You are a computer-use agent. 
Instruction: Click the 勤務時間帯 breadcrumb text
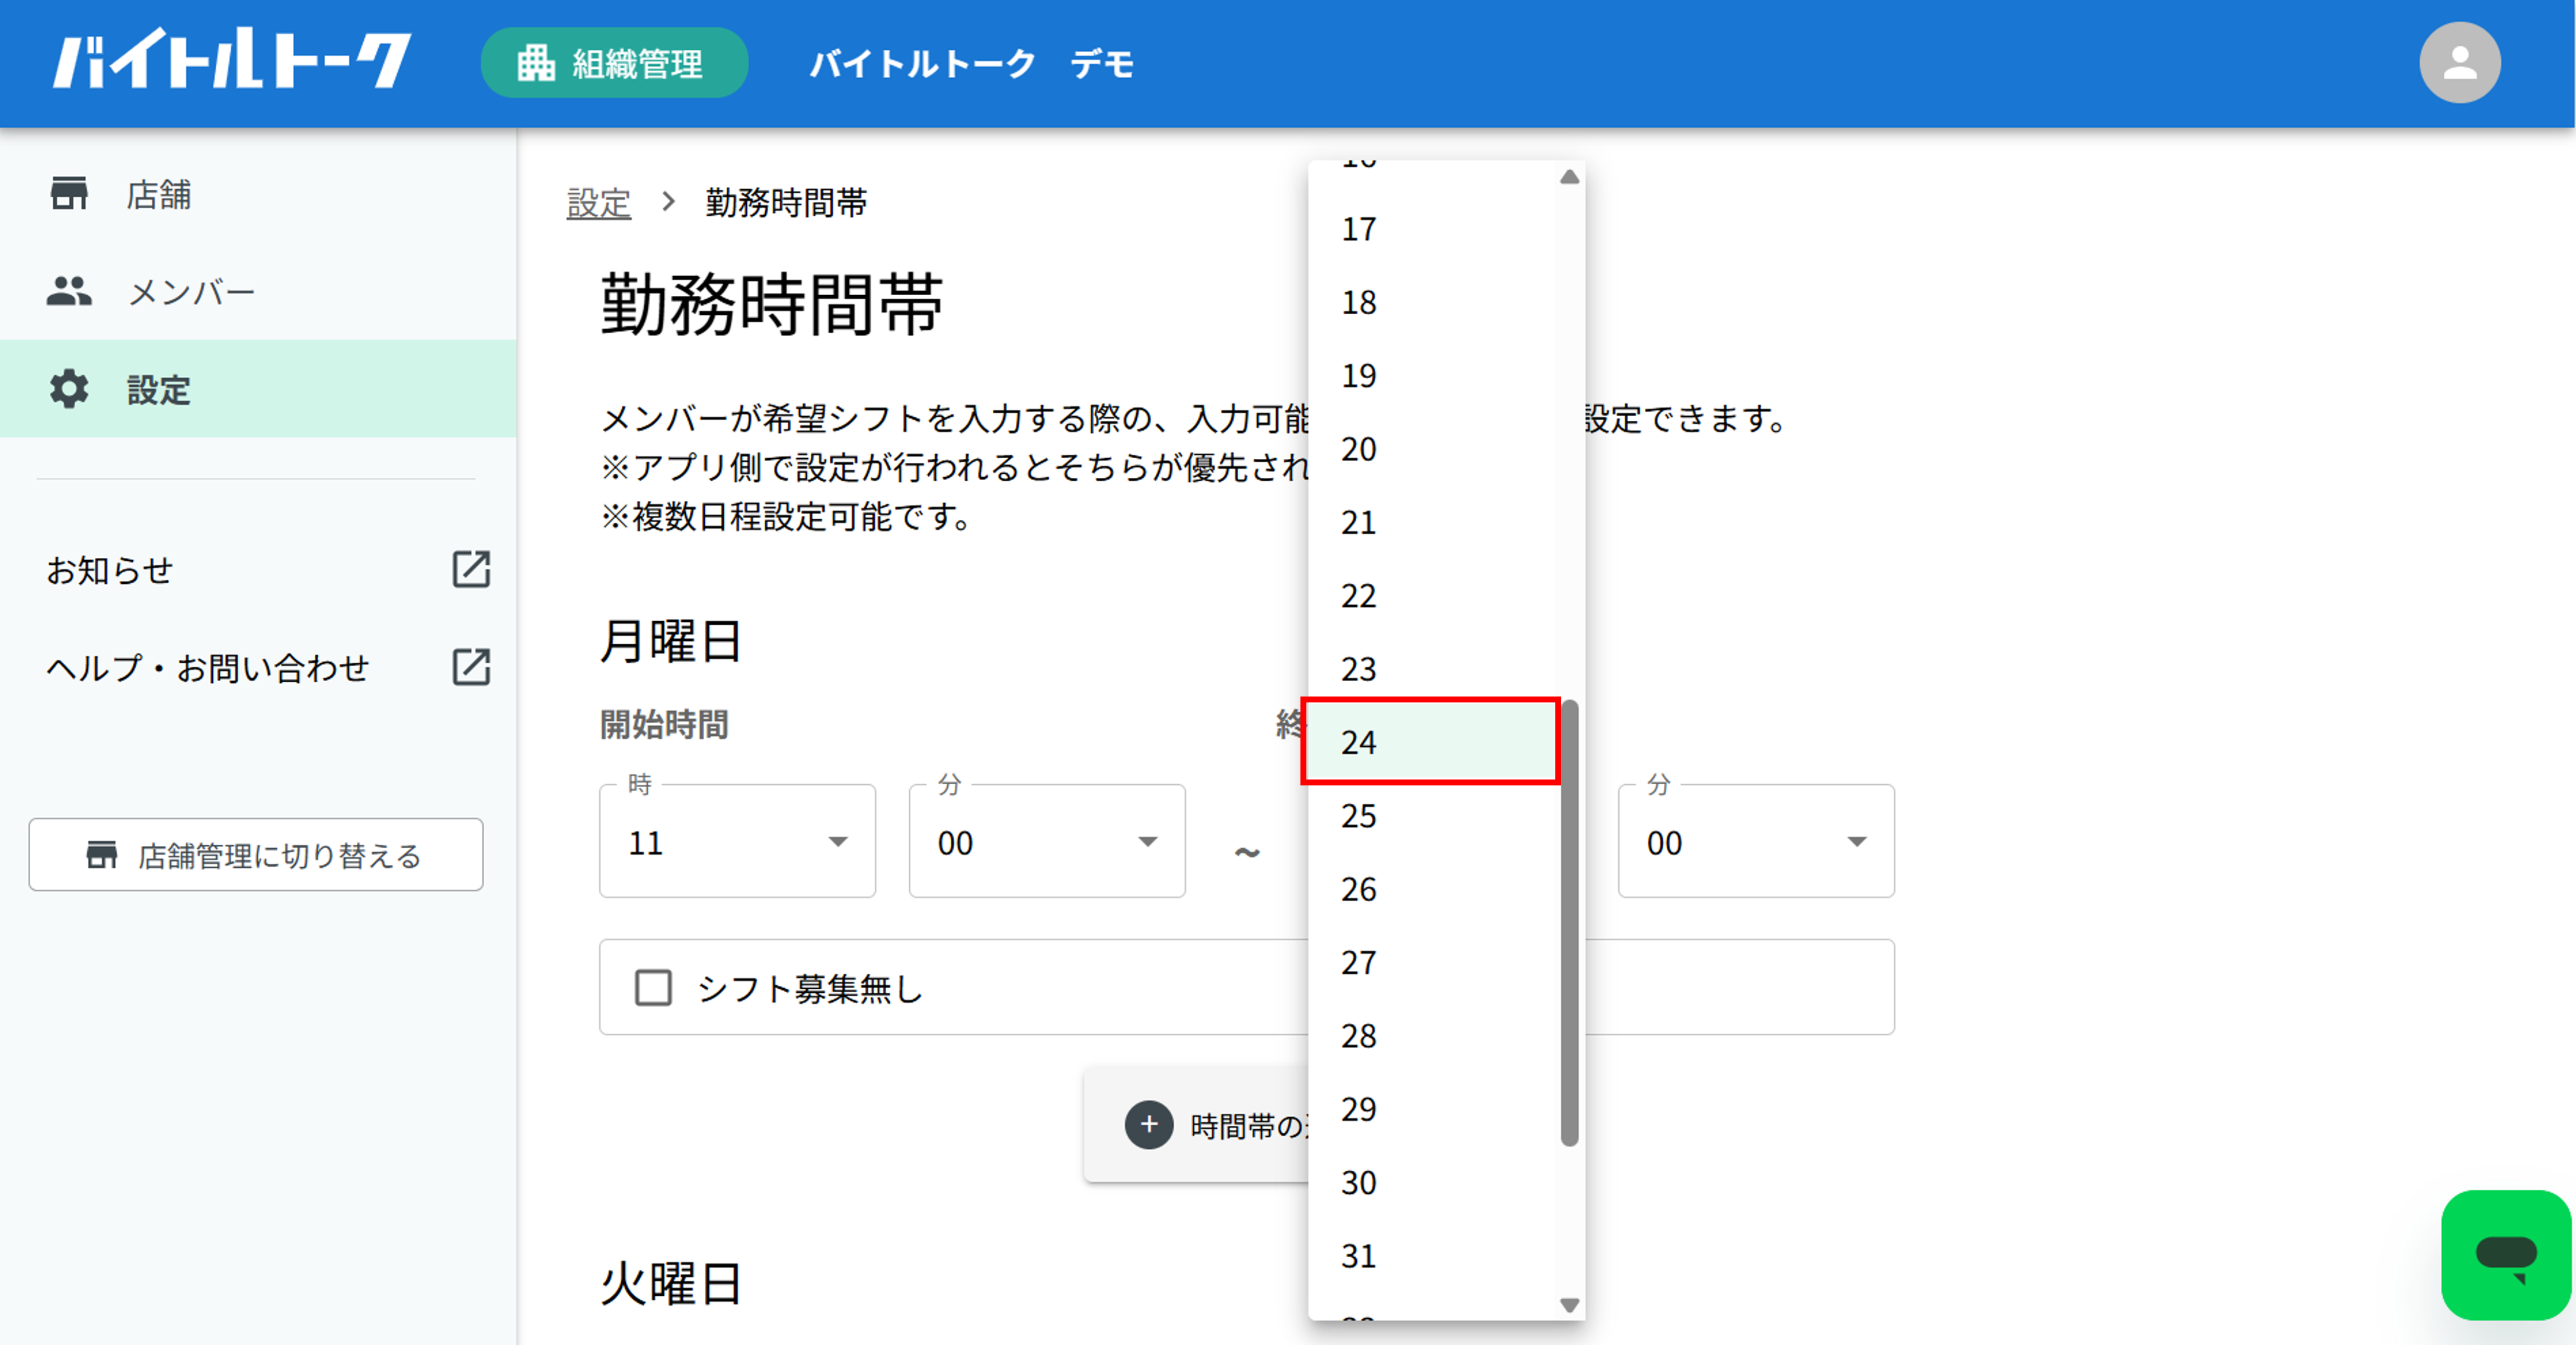(786, 203)
